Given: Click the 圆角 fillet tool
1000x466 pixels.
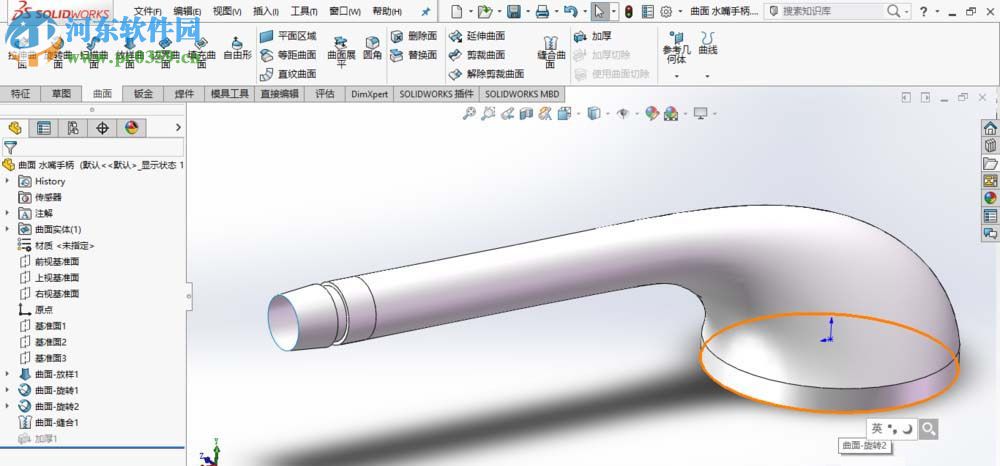Looking at the screenshot, I should [x=372, y=48].
